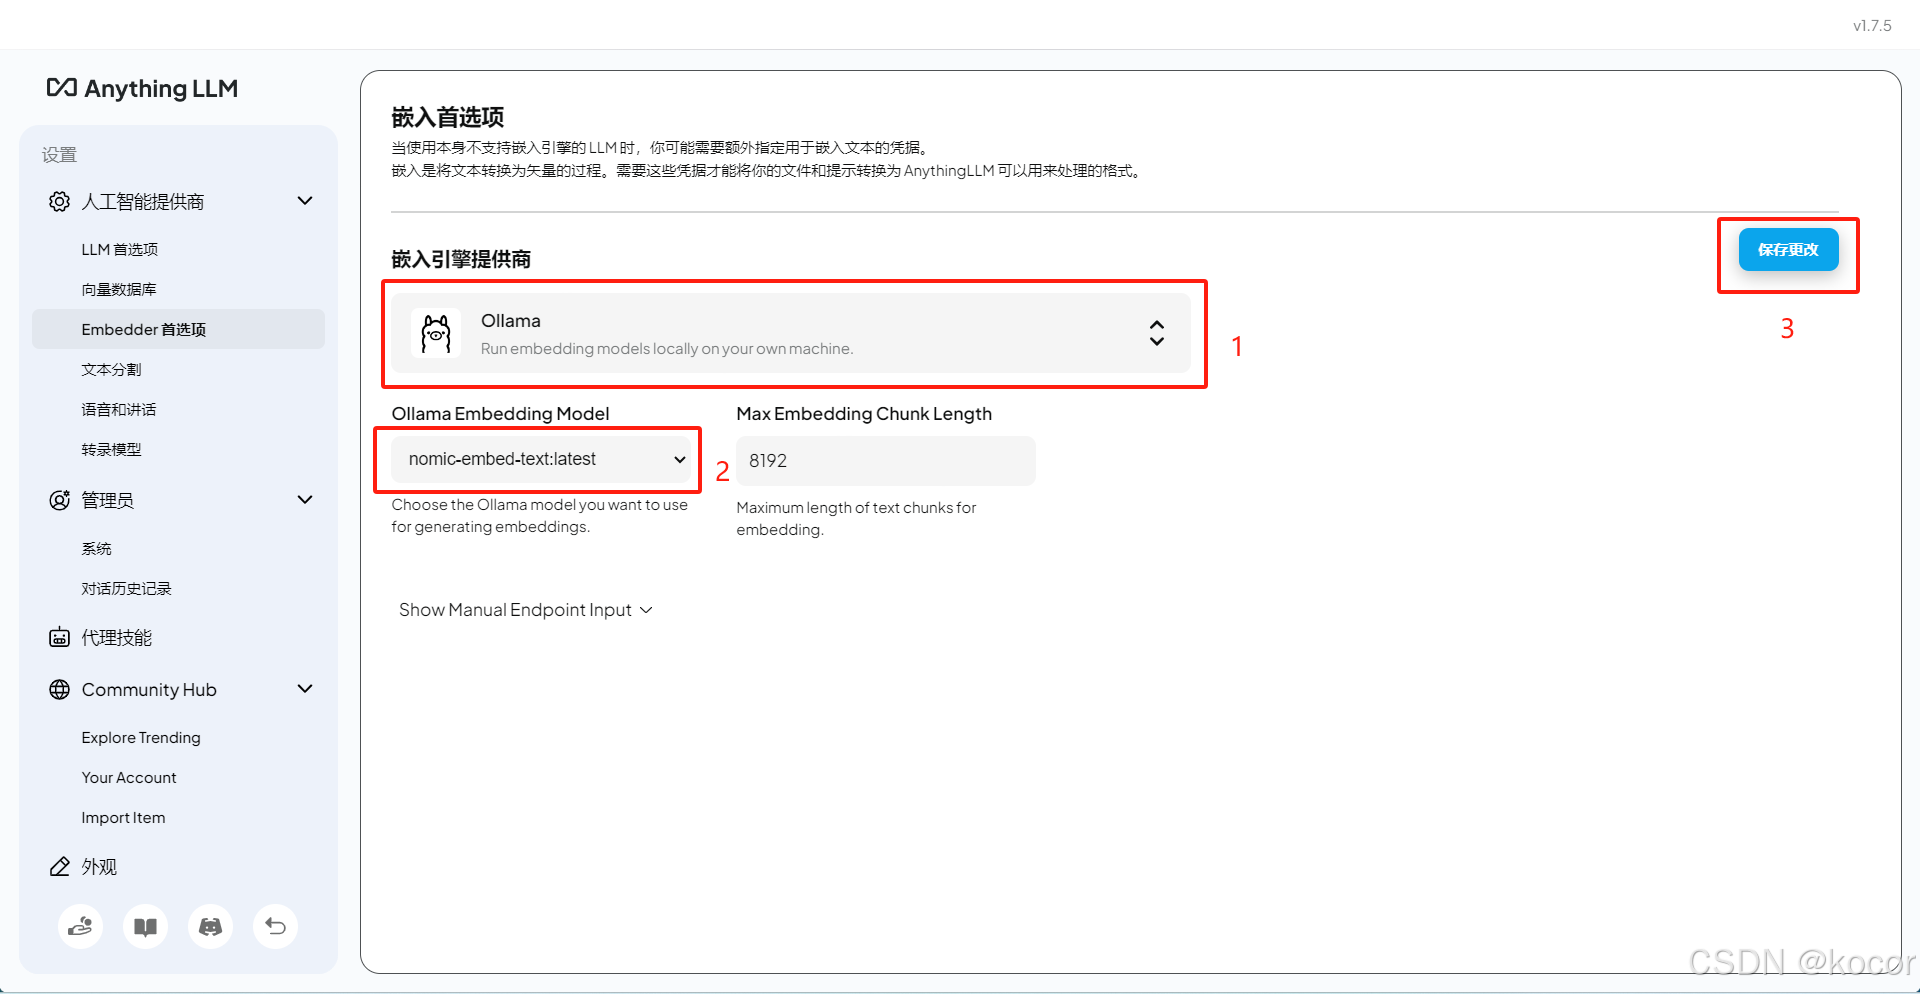Click the Ollama llama logo
This screenshot has height=994, width=1920.
(436, 333)
